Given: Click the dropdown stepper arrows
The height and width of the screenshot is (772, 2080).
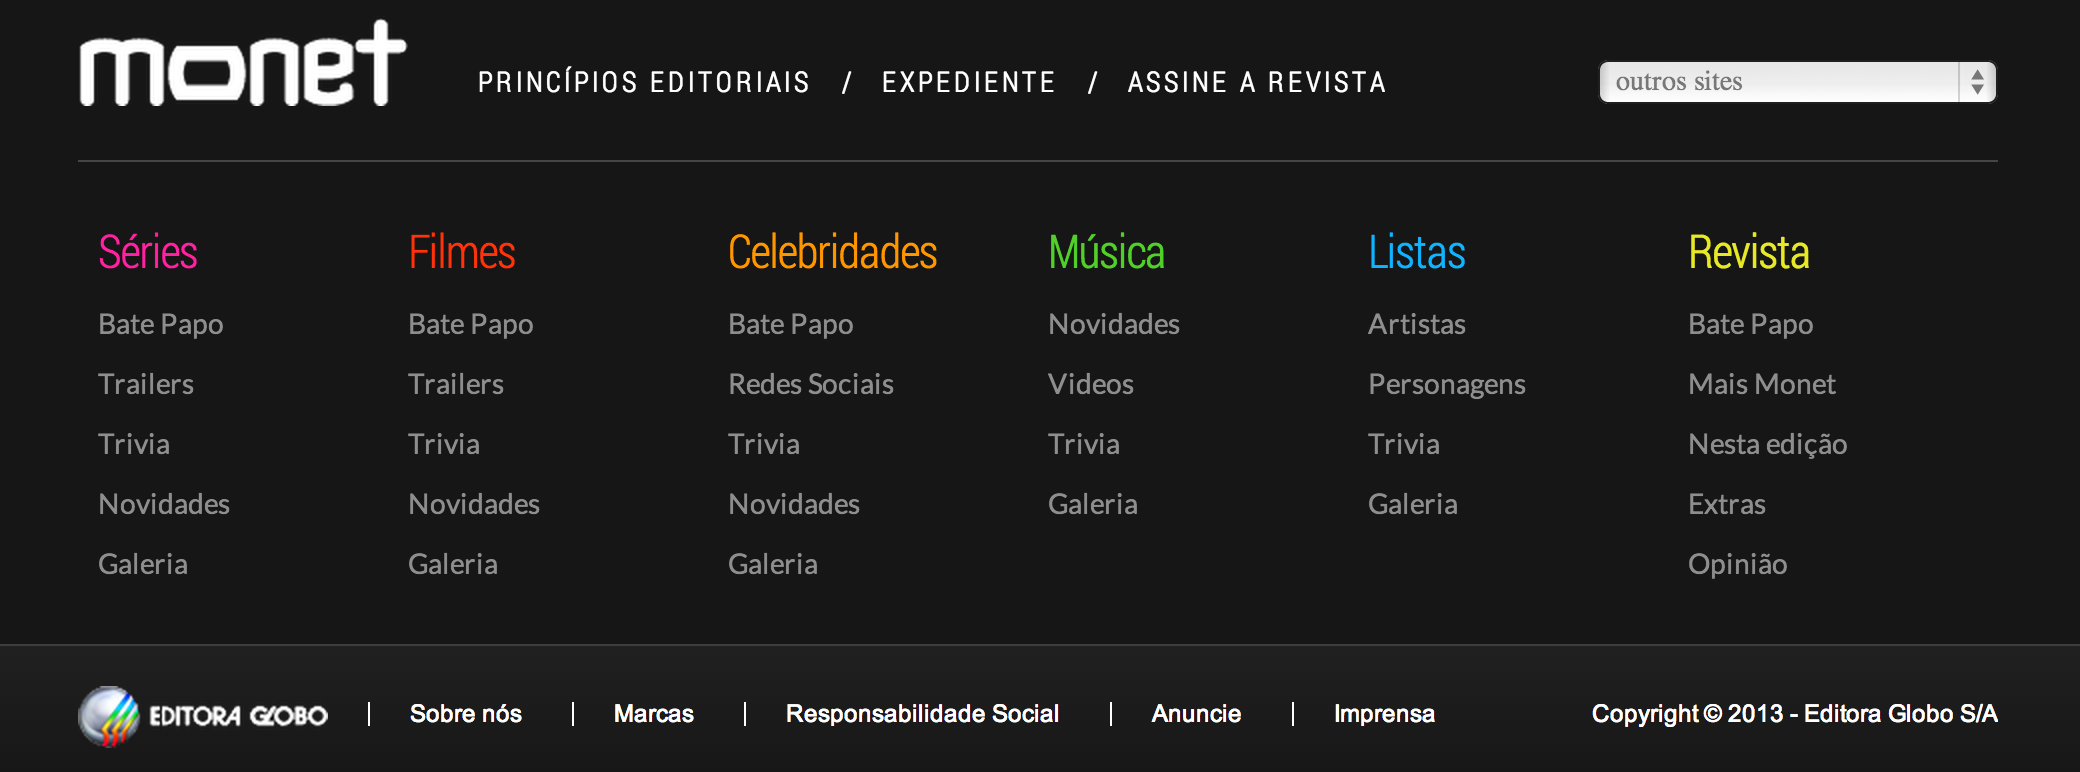Looking at the screenshot, I should pyautogui.click(x=1977, y=82).
